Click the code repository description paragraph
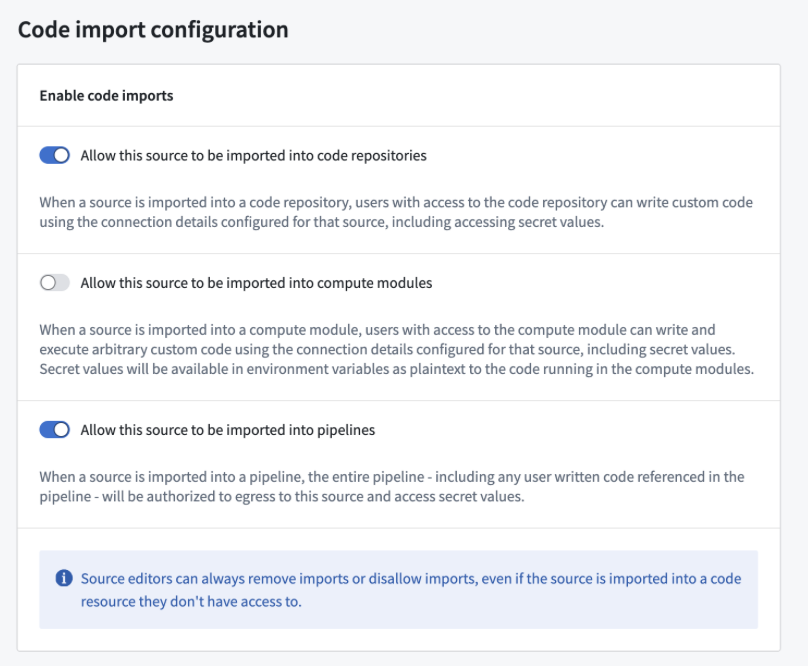This screenshot has height=666, width=808. (396, 212)
